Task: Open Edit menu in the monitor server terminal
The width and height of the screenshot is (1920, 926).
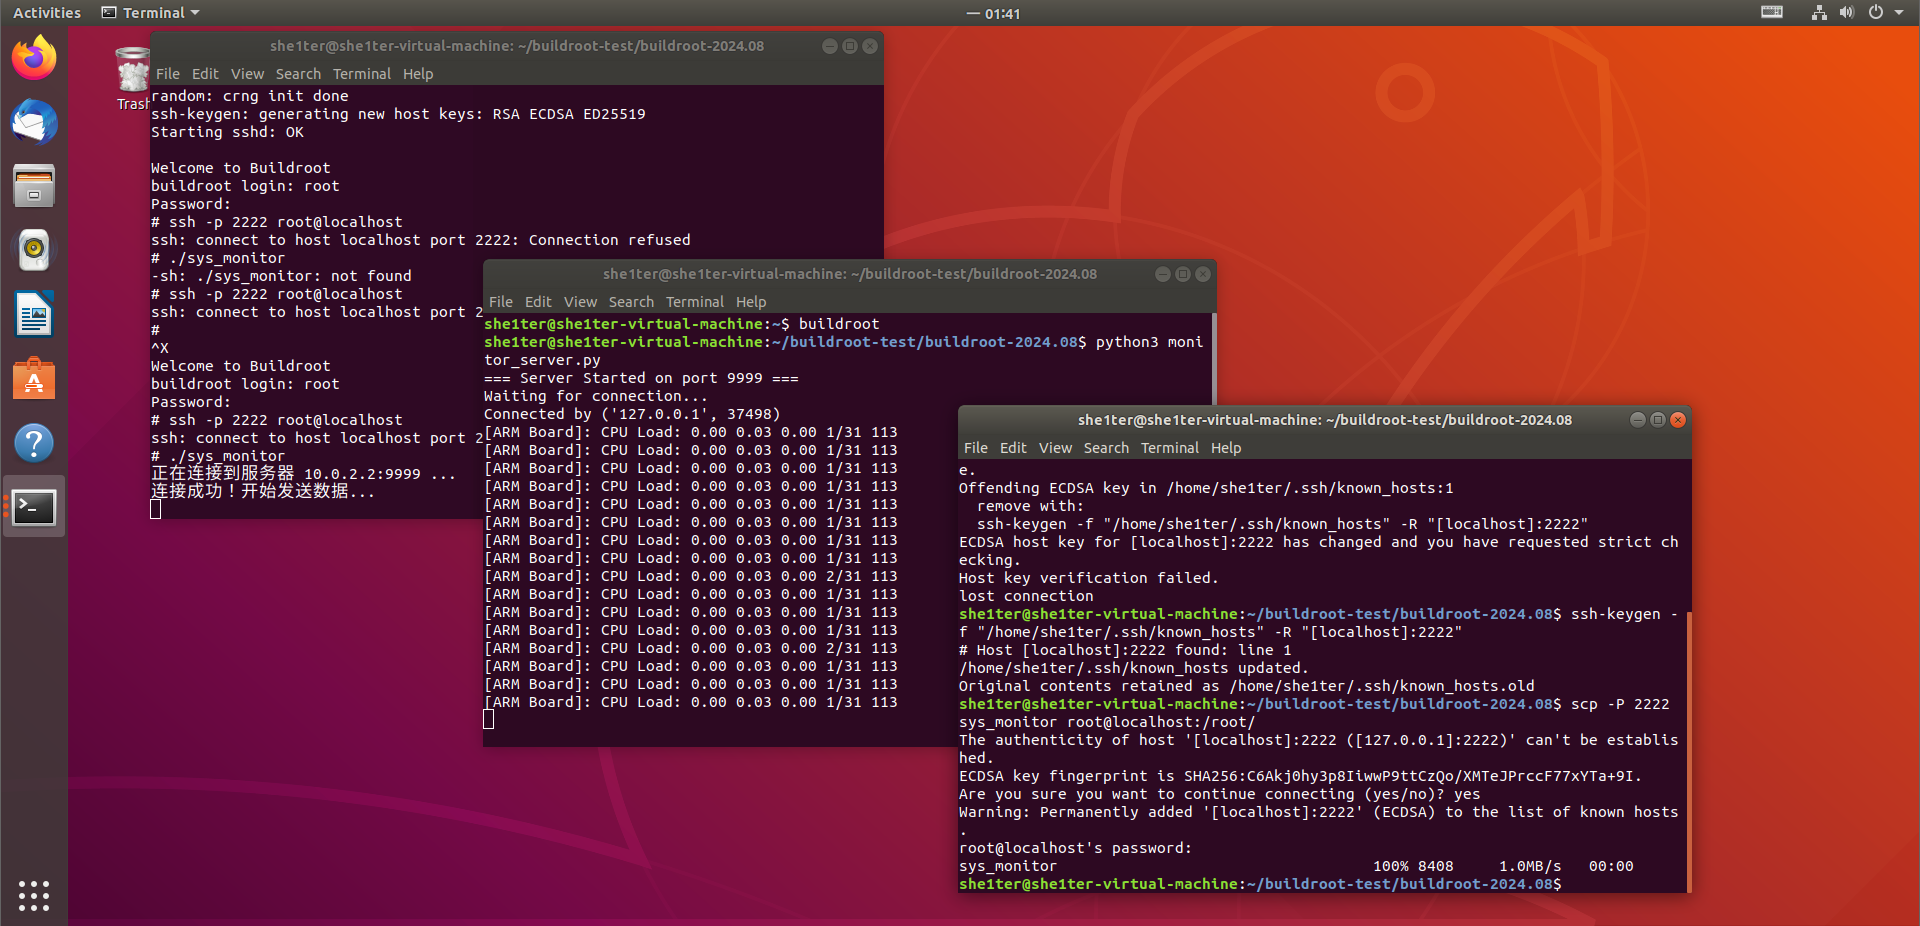Action: [x=538, y=302]
